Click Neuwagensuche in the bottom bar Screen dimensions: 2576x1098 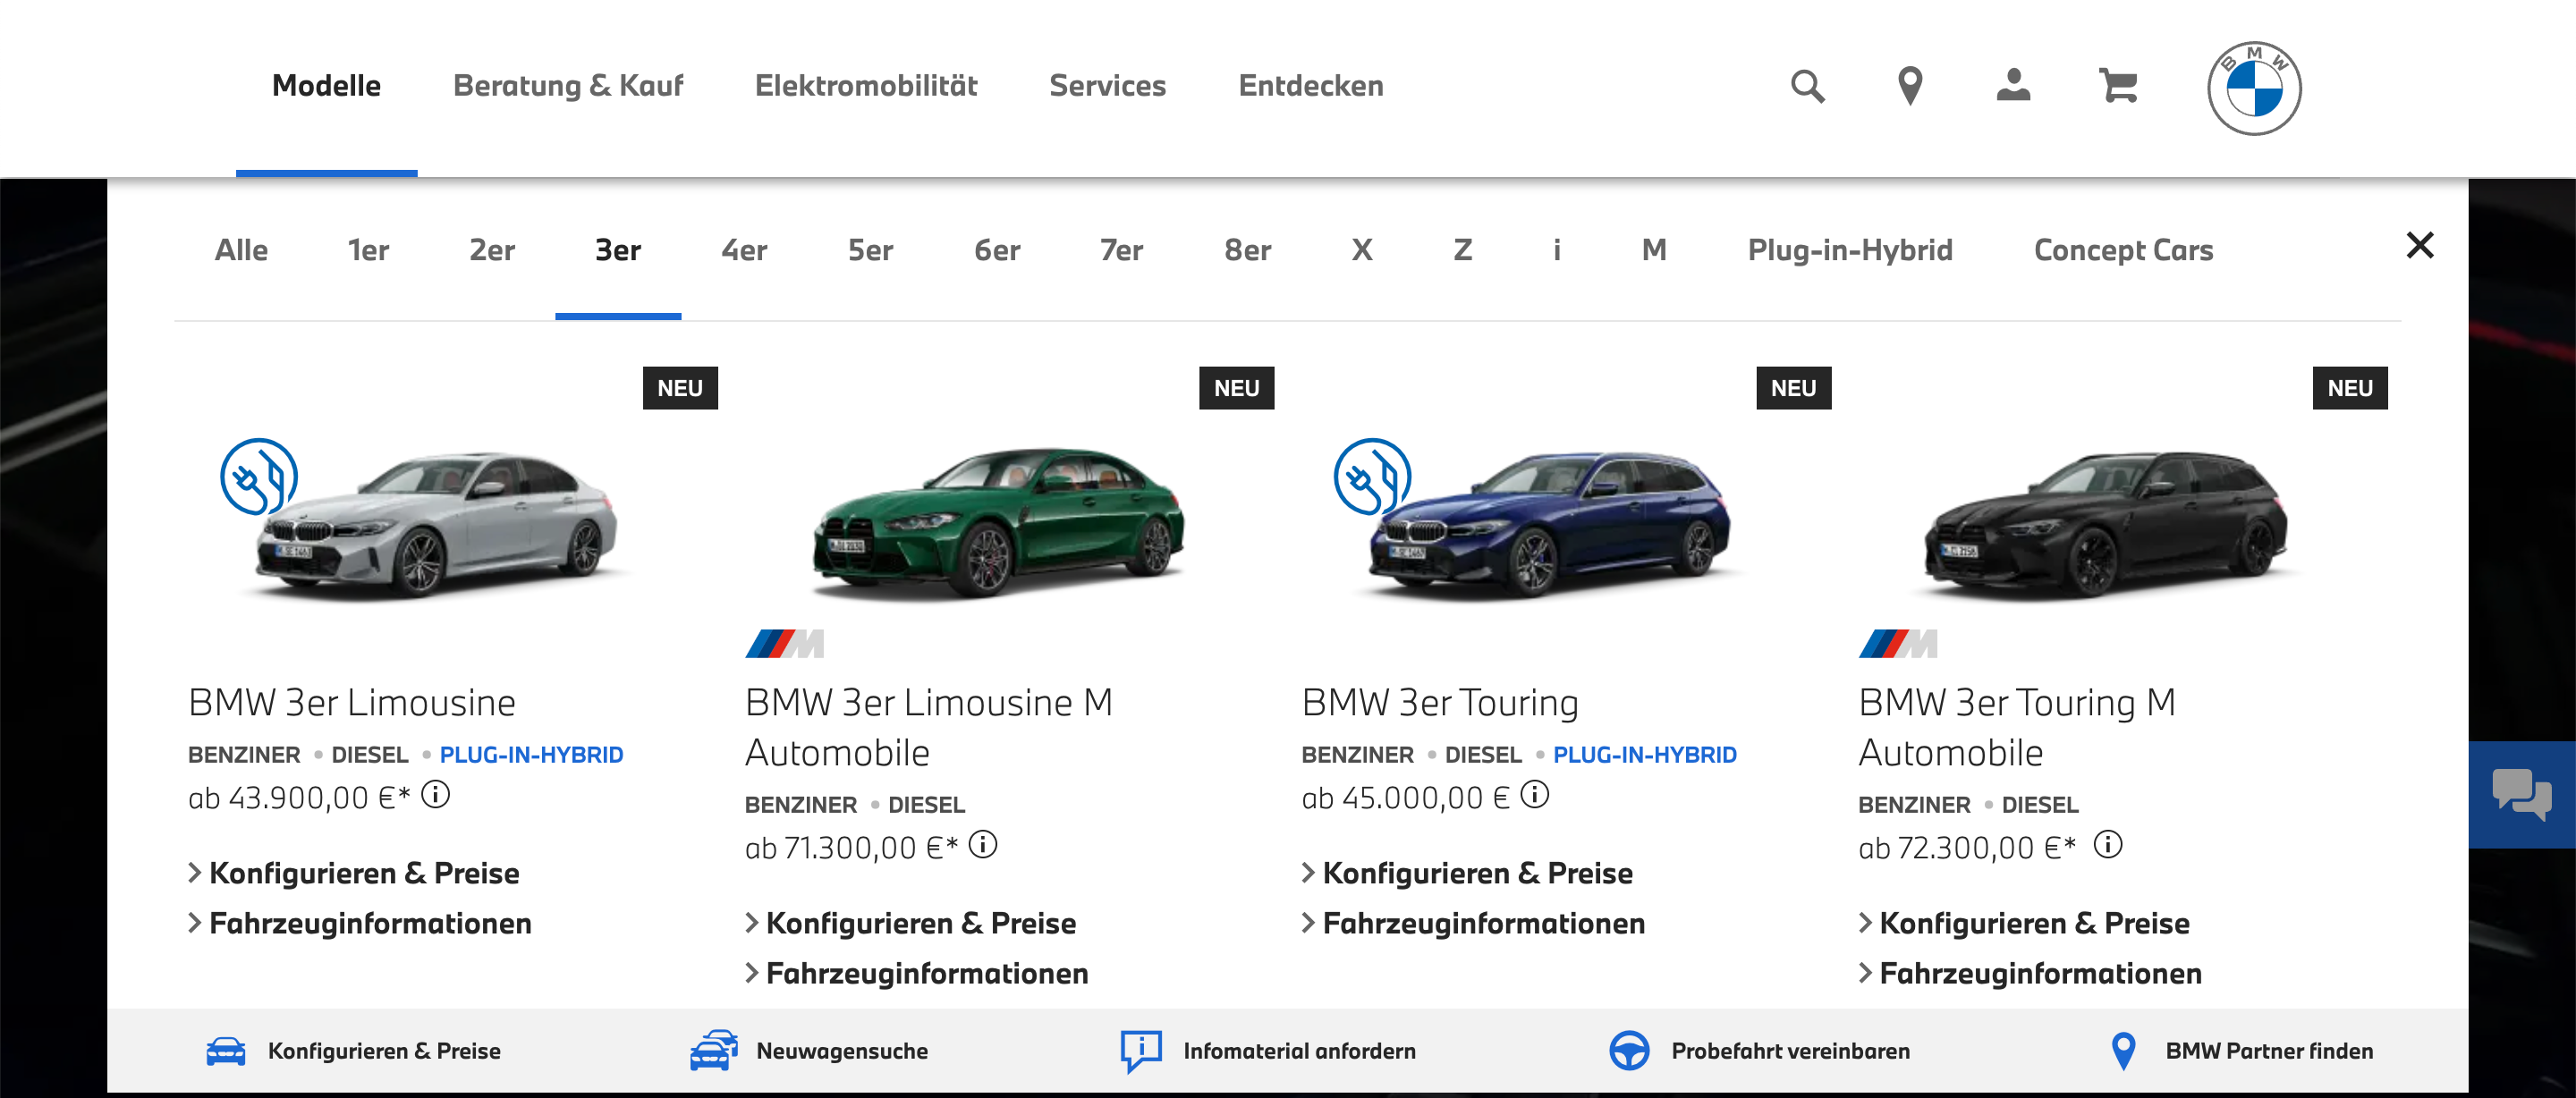pos(842,1051)
